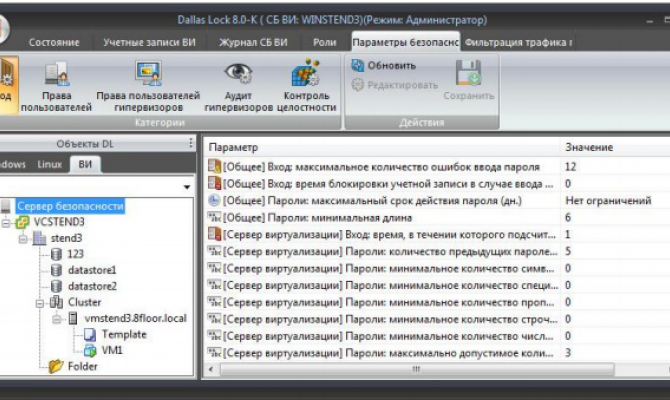Switch to the Linux objects tab
Screen dimensions: 670x400
(50, 164)
